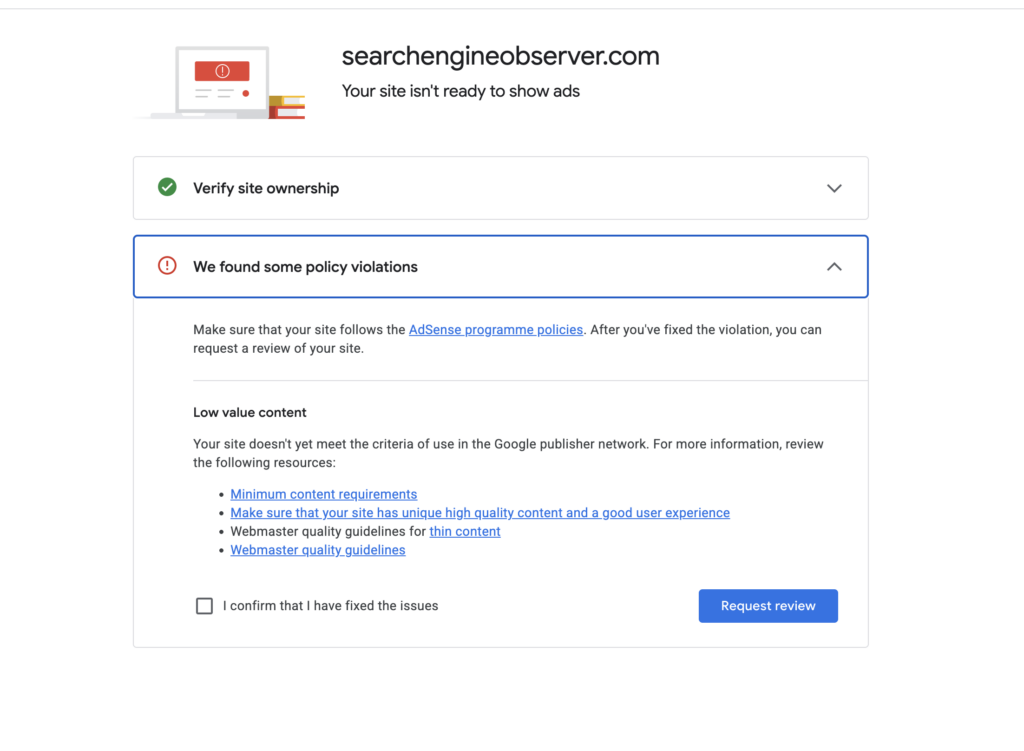Viewport: 1024px width, 751px height.
Task: Open the unique high quality content link
Action: (x=480, y=513)
